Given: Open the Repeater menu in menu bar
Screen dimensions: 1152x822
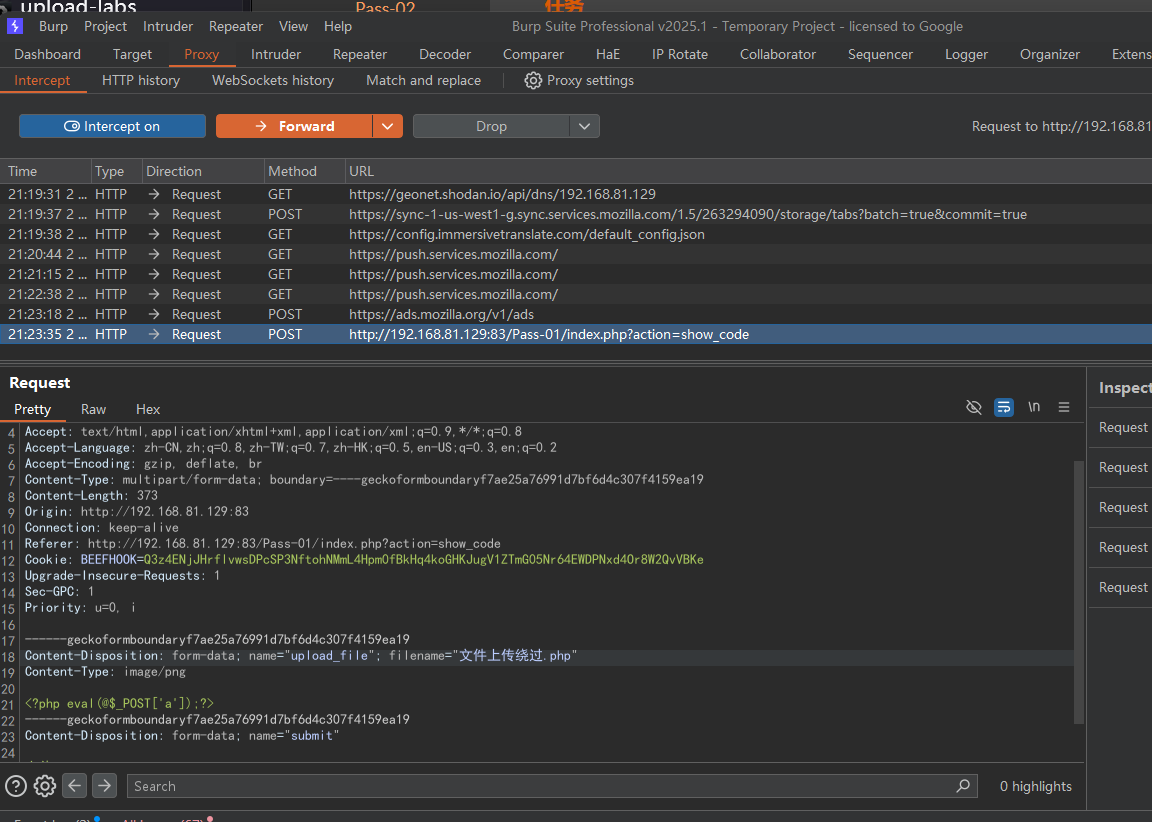Looking at the screenshot, I should 236,26.
